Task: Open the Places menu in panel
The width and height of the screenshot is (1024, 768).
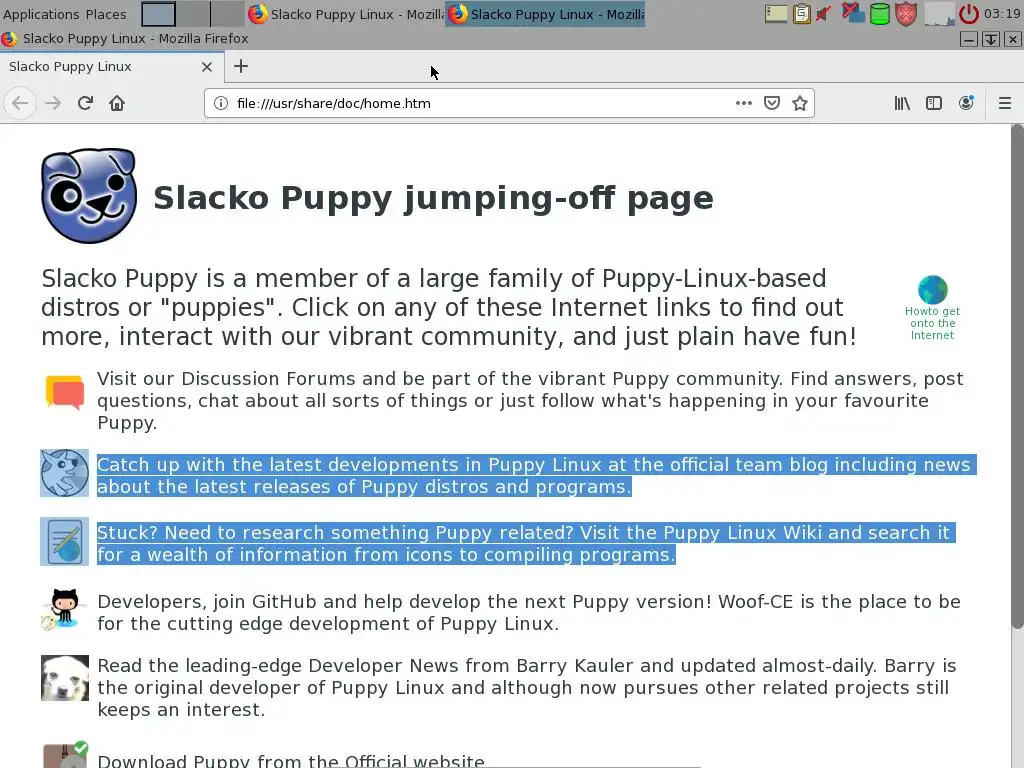Action: point(106,14)
